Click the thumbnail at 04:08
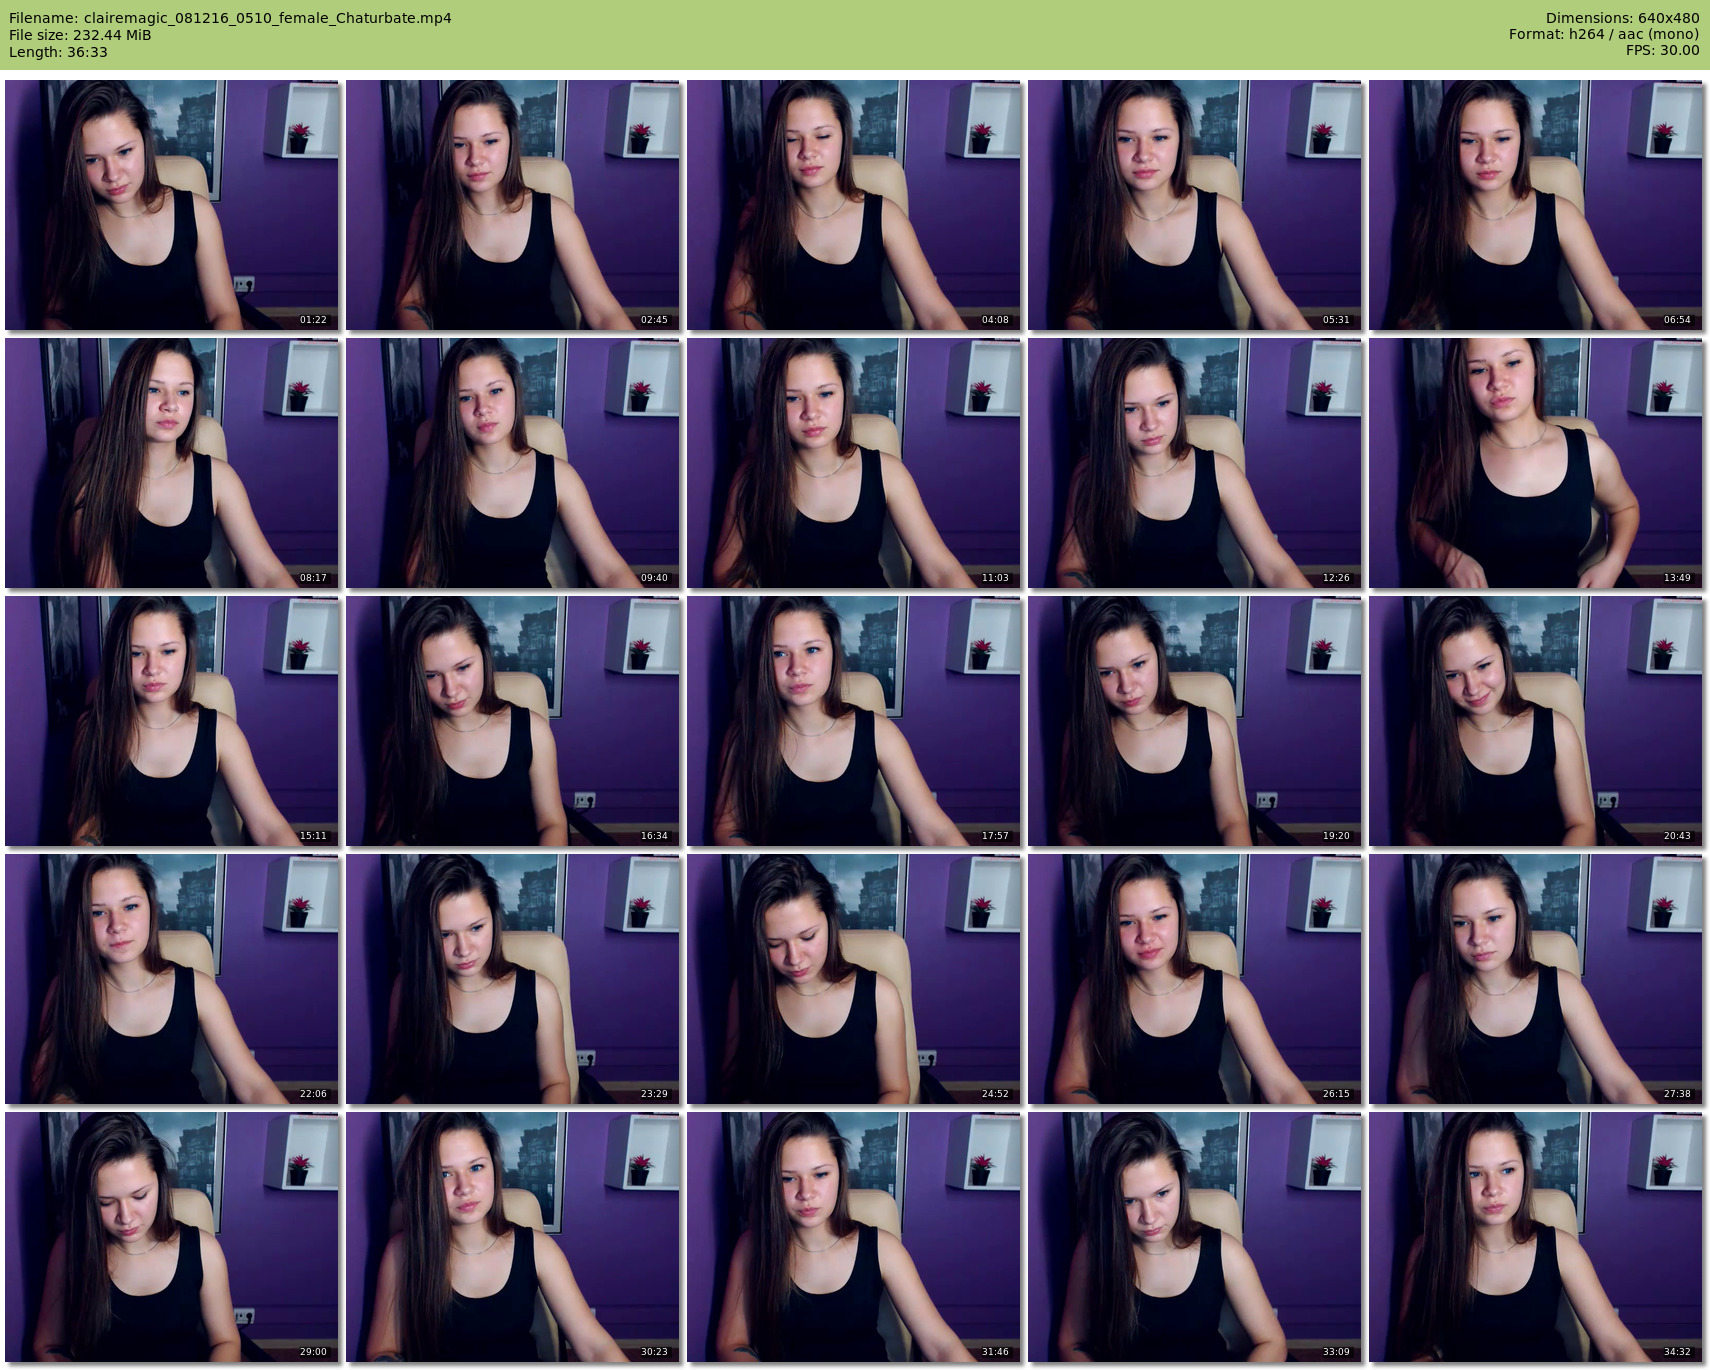 click(x=854, y=205)
